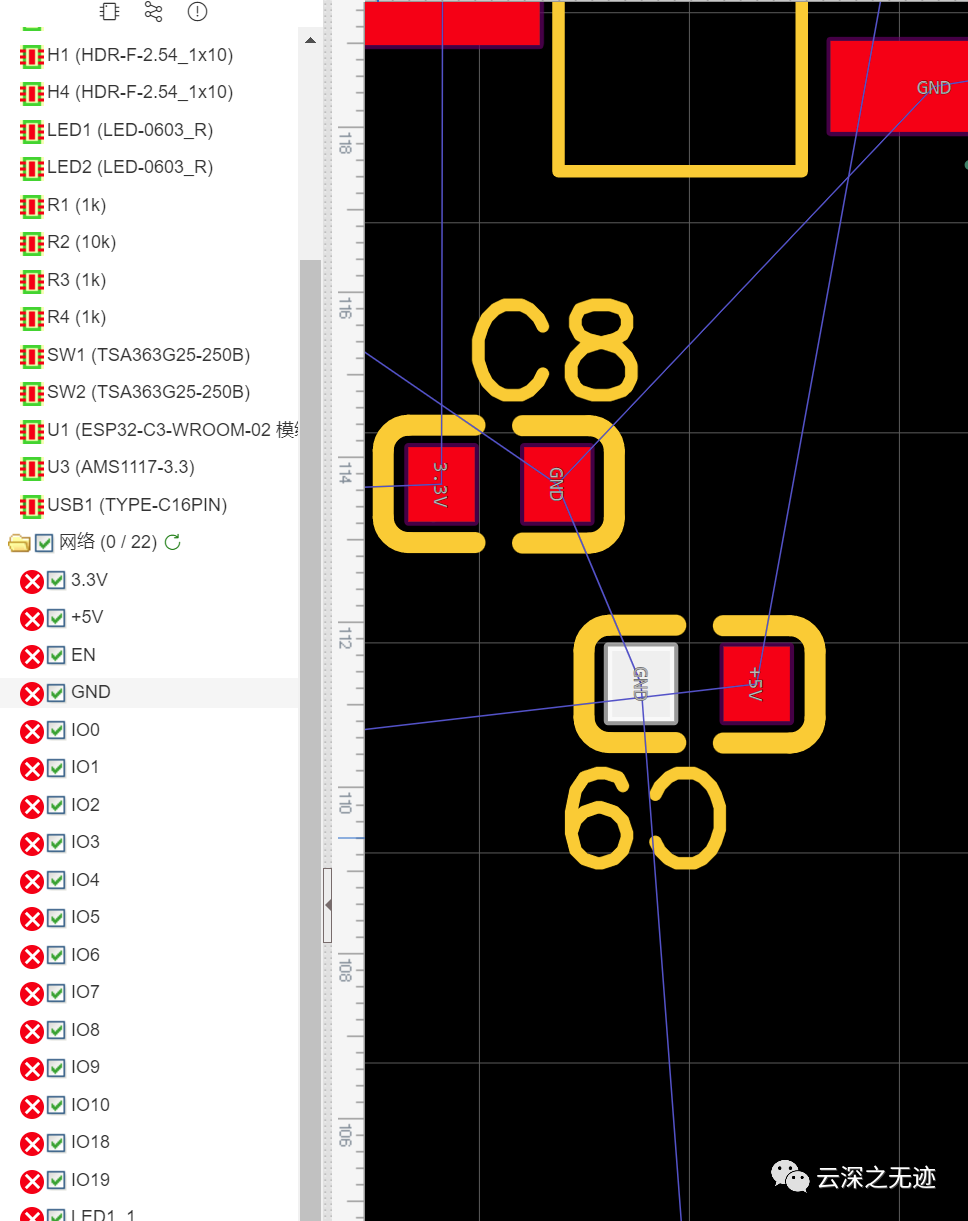This screenshot has height=1221, width=968.
Task: Toggle the checkbox for the EN net
Action: coord(56,656)
